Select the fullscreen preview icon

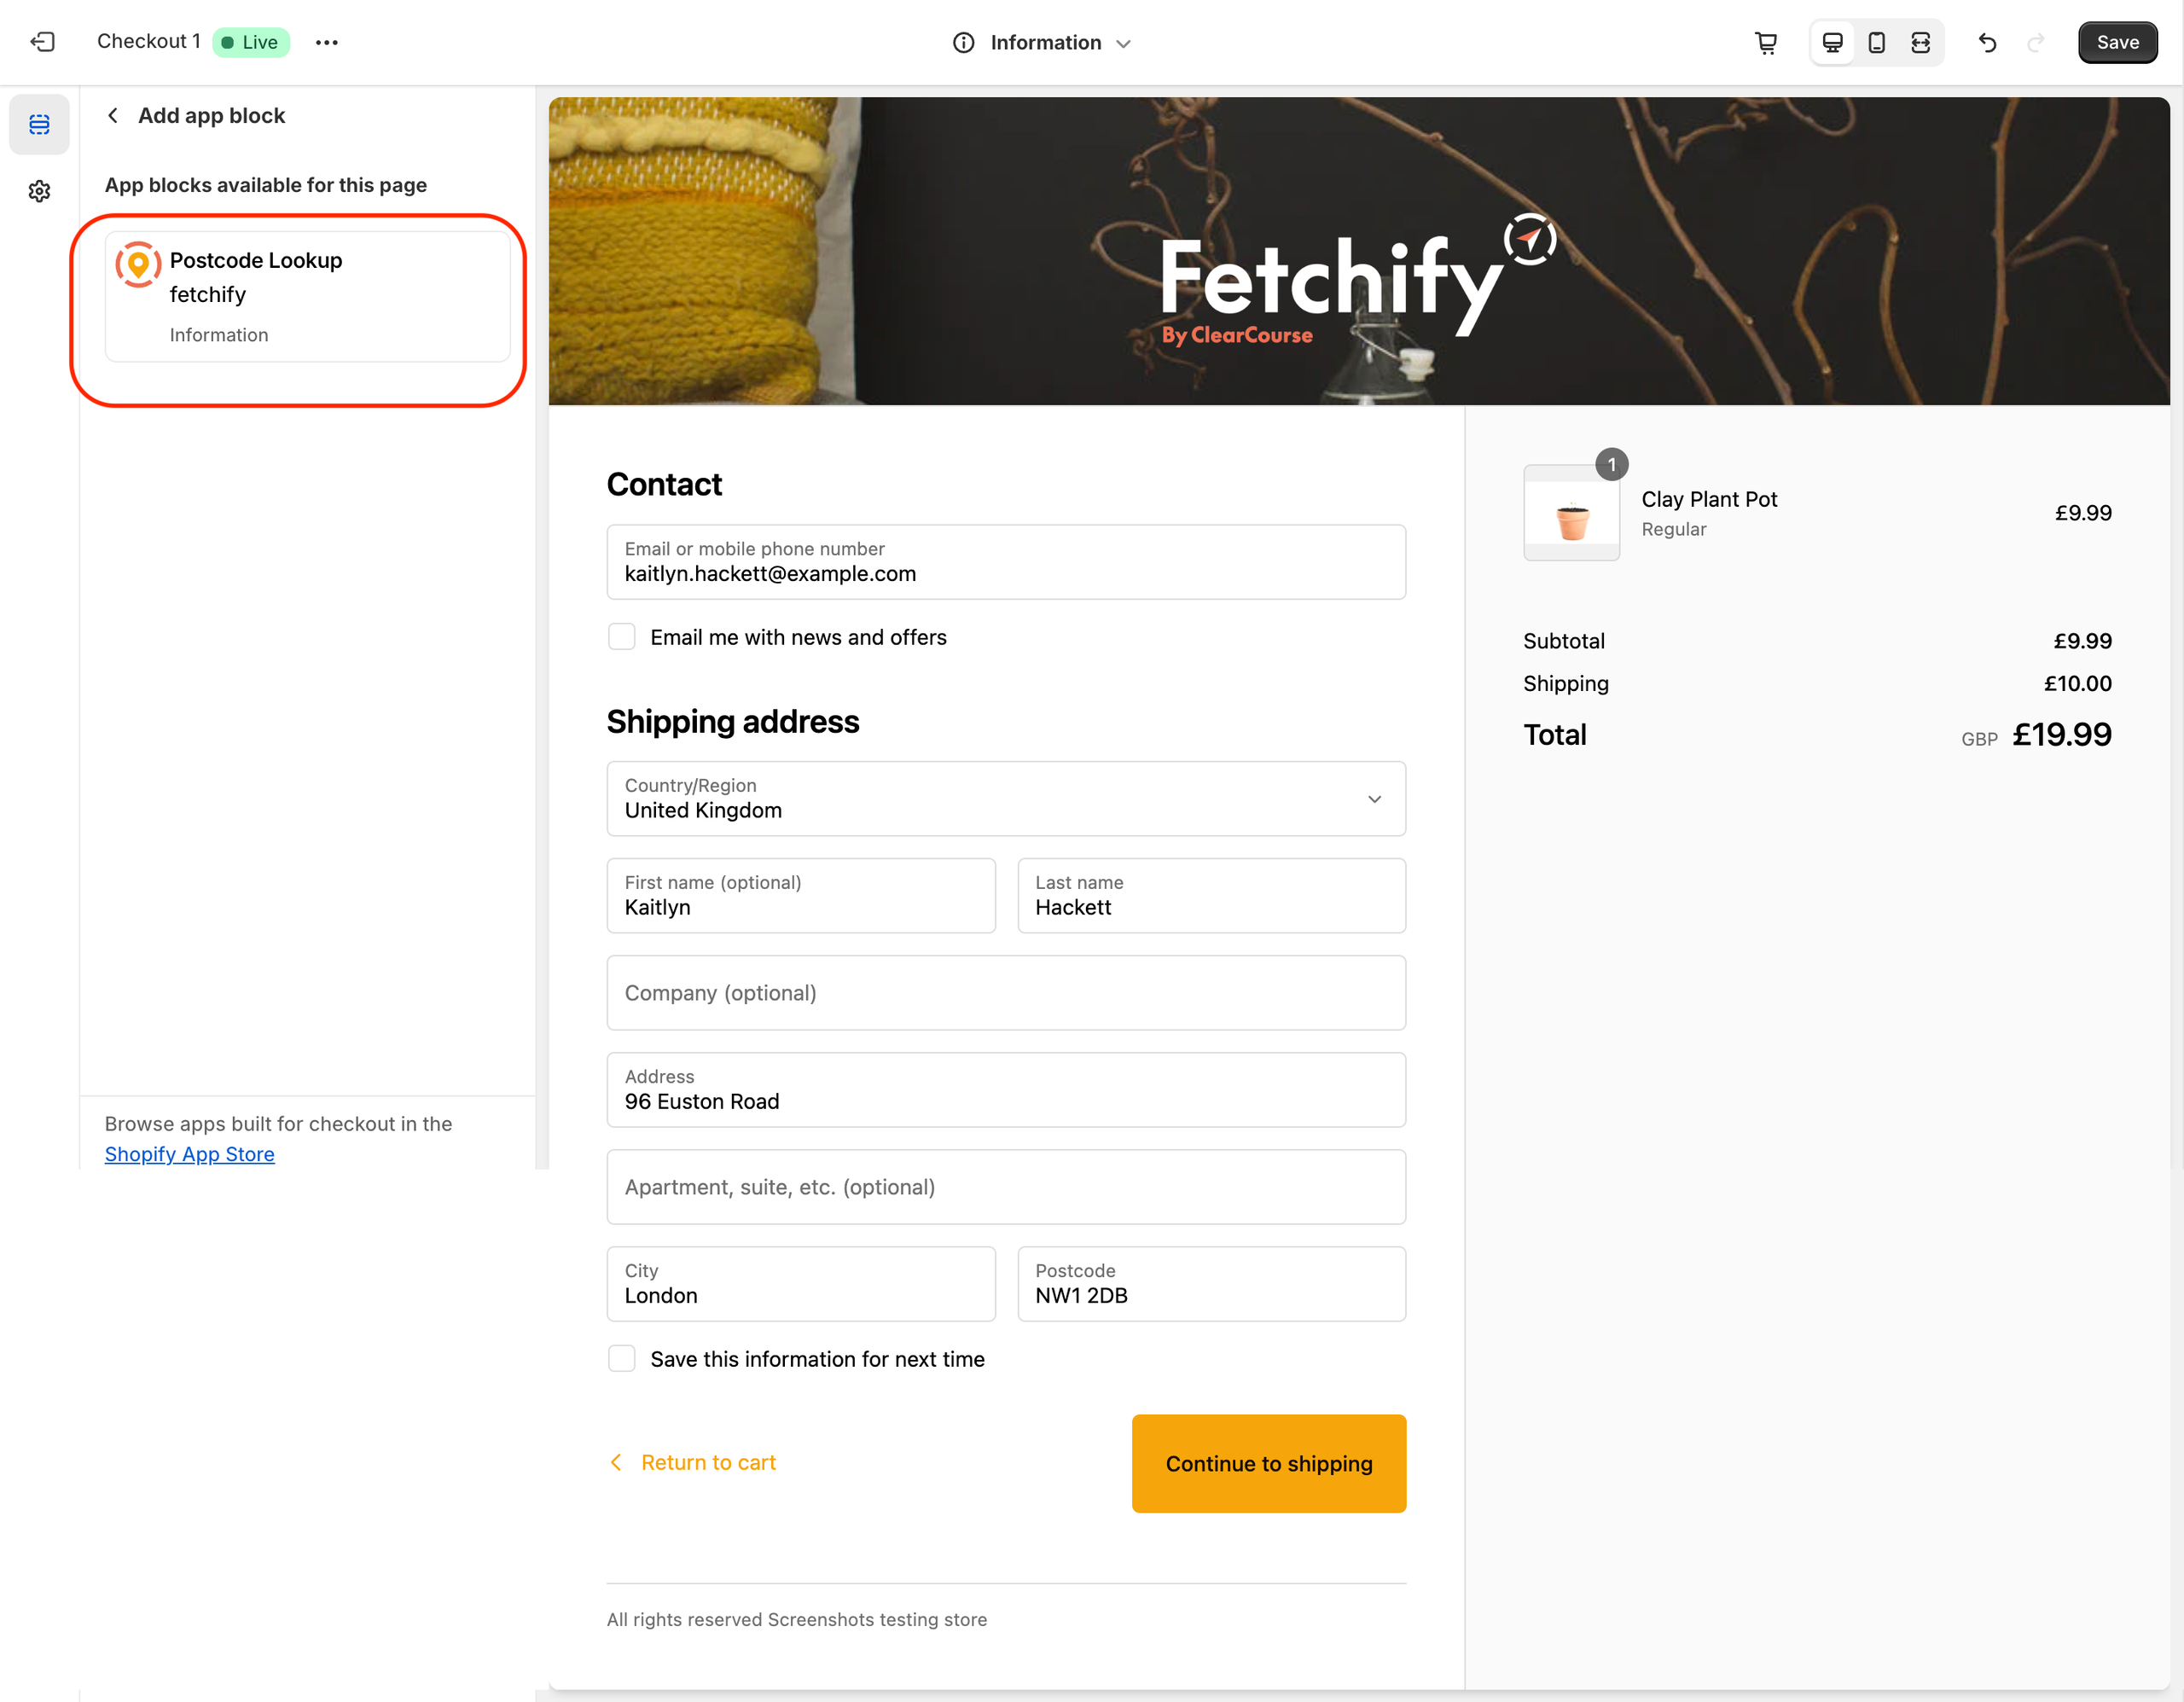pos(1921,42)
